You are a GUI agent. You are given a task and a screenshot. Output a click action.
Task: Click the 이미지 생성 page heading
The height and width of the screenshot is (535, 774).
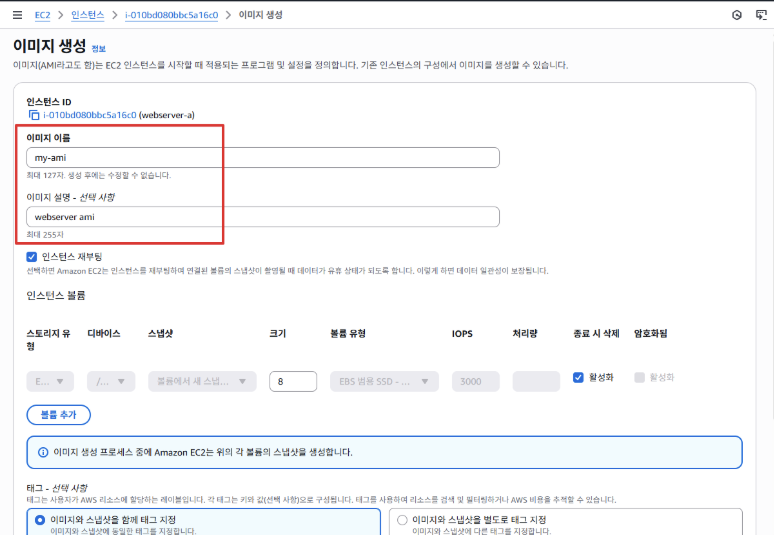(49, 46)
